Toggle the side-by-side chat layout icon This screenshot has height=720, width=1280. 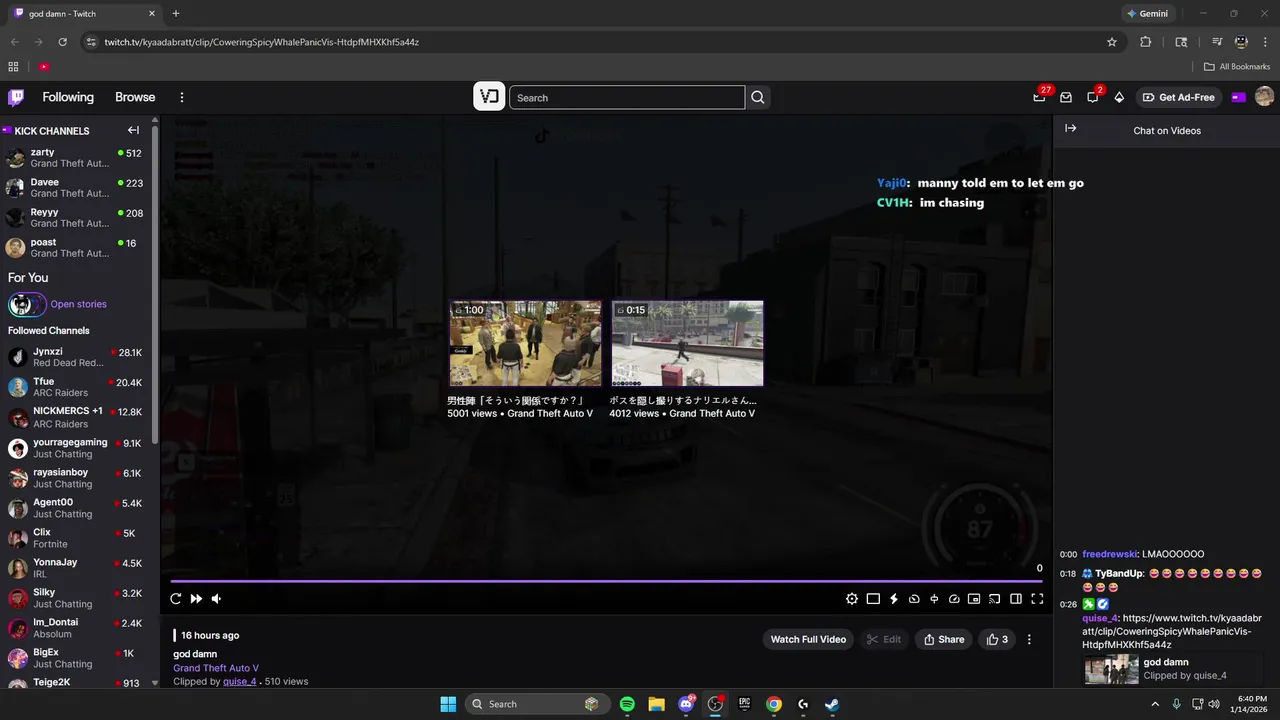click(1016, 599)
